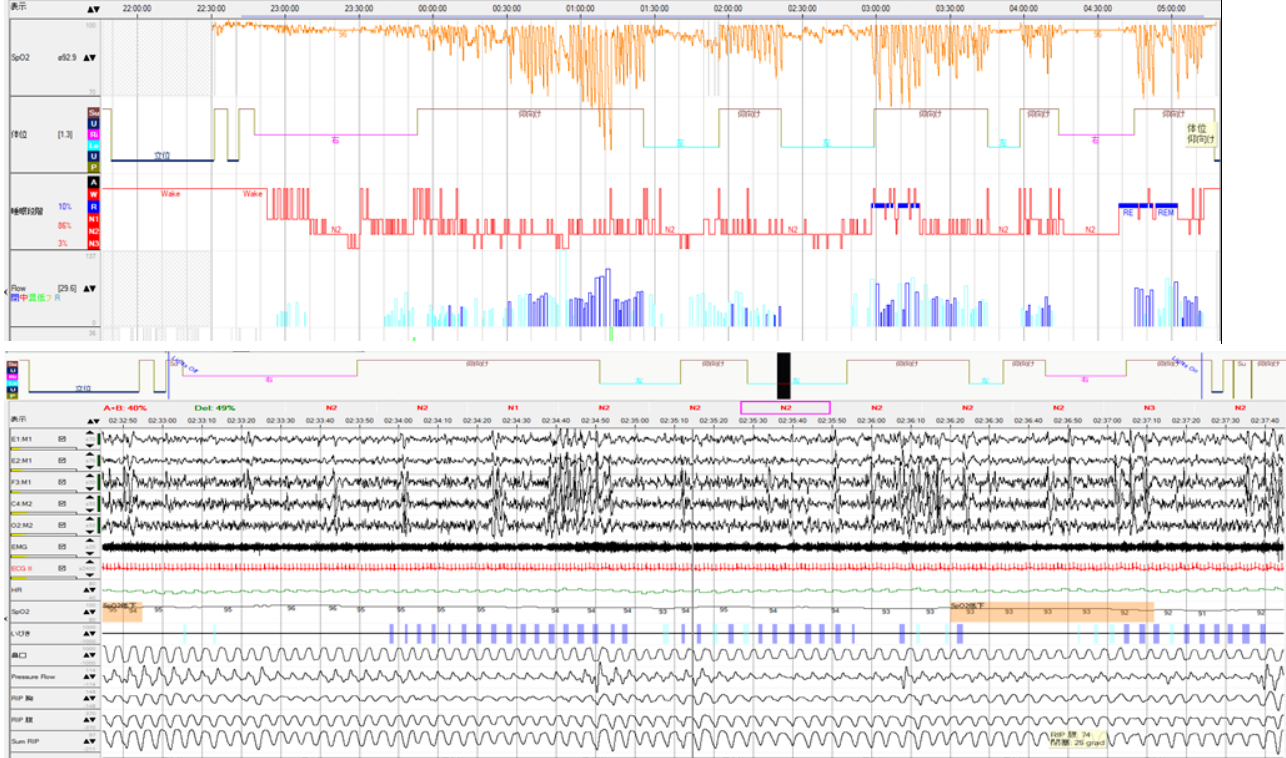Decrease E1:M1 amplitude with down arrow
This screenshot has height=758, width=1286.
click(90, 445)
